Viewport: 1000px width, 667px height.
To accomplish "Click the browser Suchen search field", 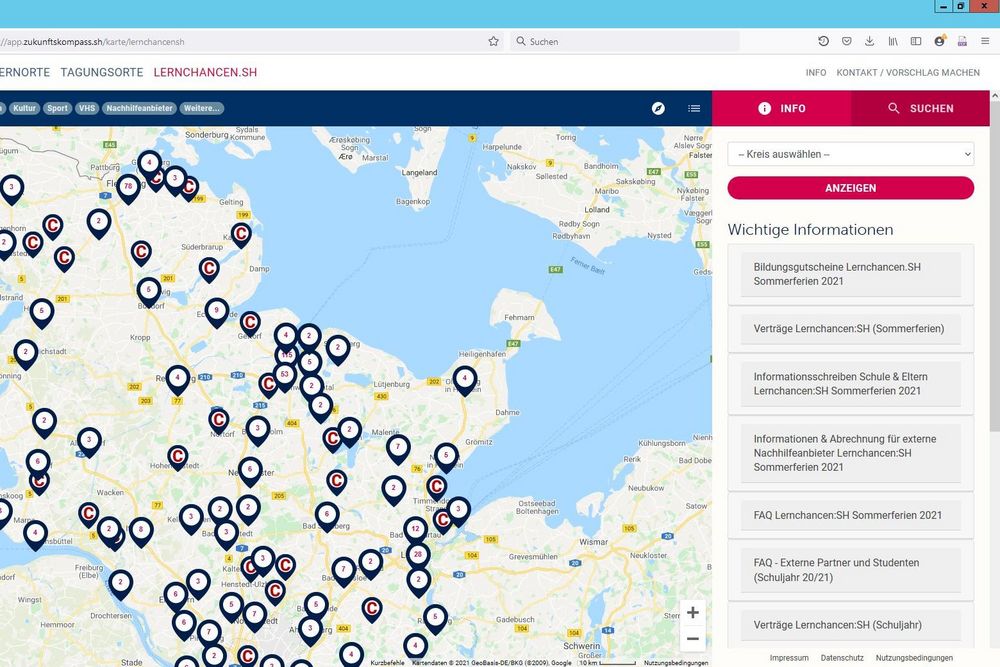I will (625, 41).
